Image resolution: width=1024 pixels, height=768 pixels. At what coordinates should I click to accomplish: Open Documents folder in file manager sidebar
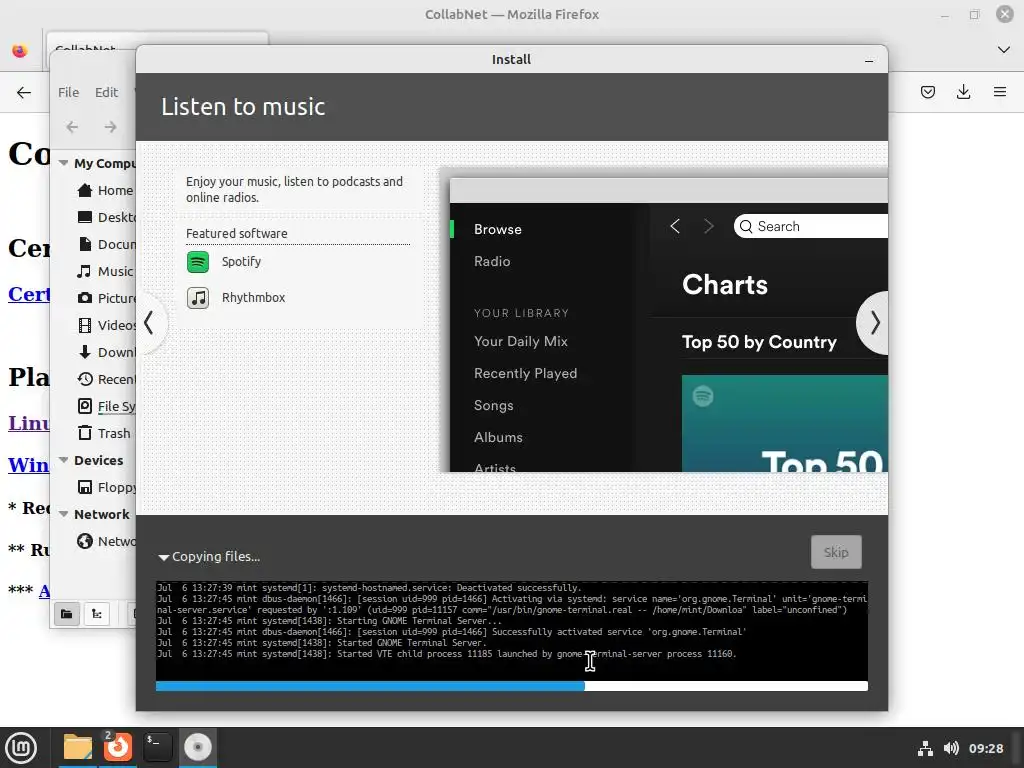106,244
